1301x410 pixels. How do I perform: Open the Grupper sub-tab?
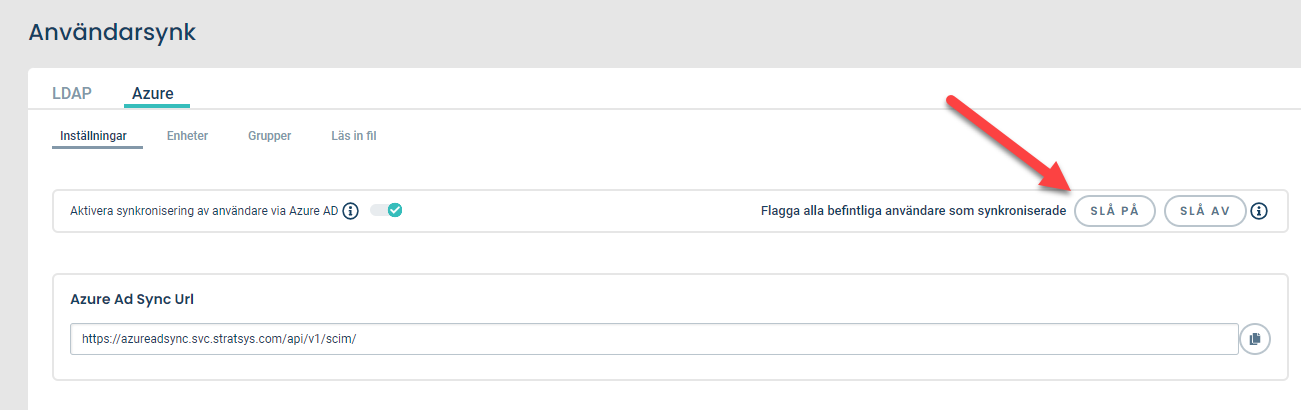[x=269, y=136]
